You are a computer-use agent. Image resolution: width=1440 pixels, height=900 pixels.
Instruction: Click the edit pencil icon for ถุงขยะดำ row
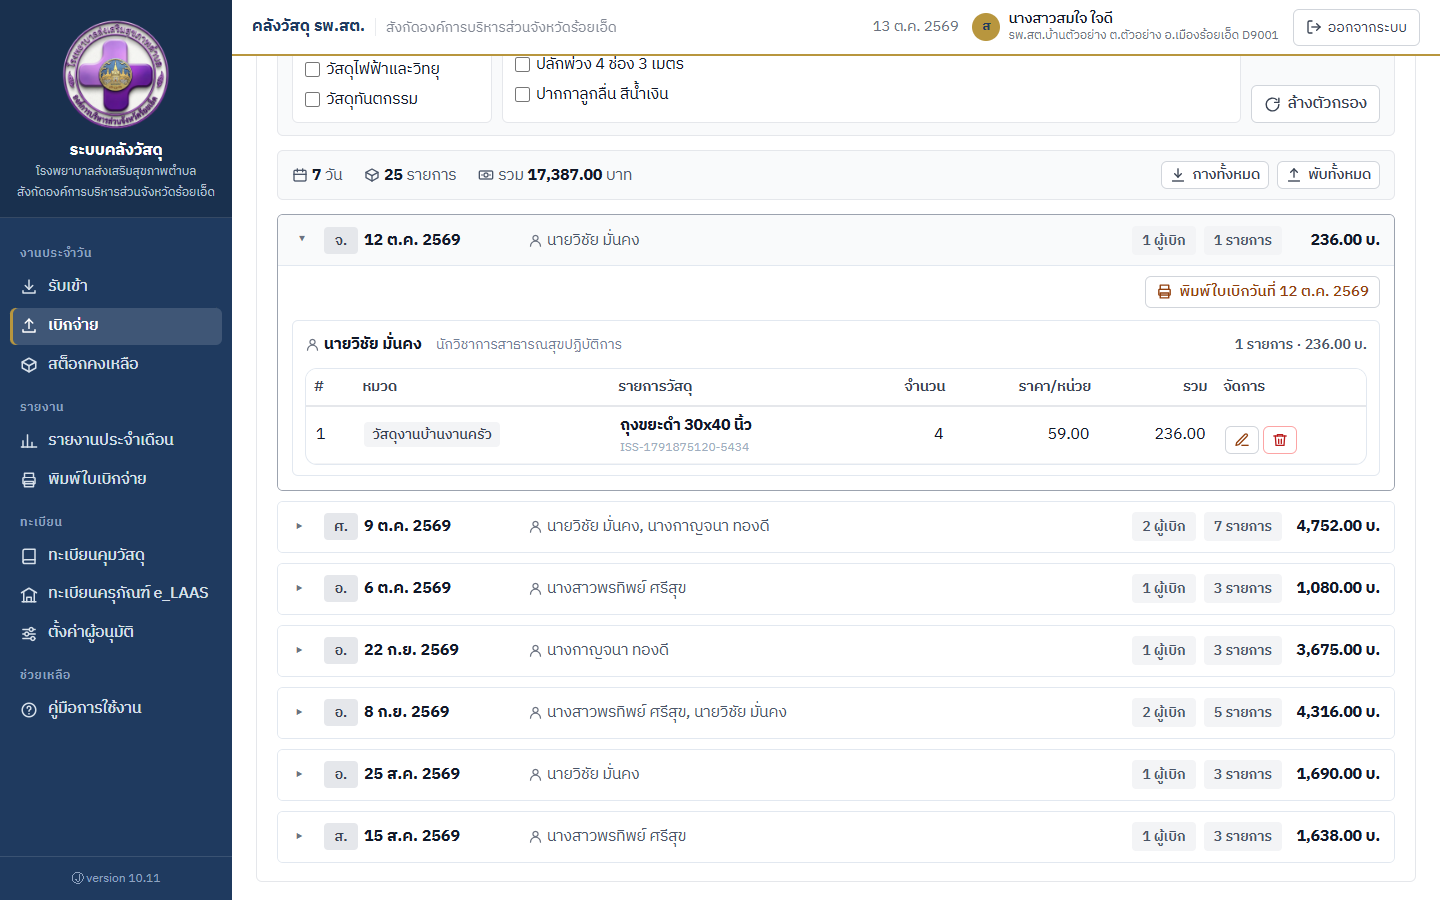[x=1241, y=440]
